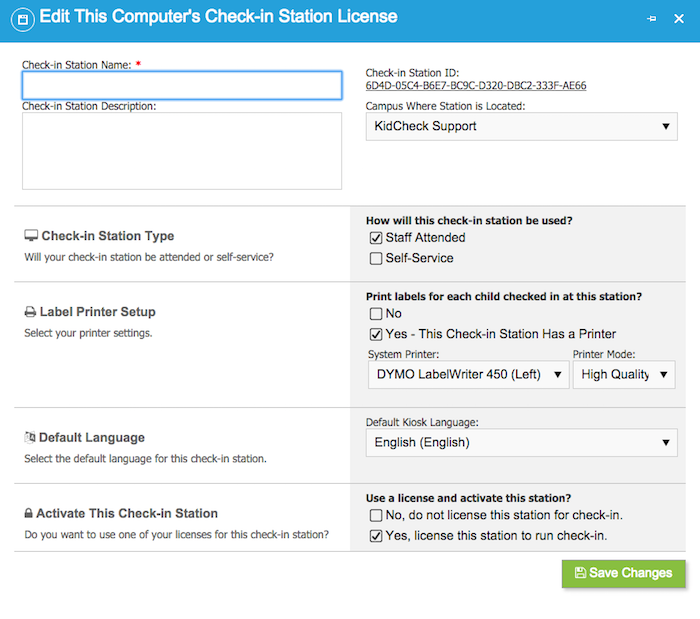The image size is (700, 619).
Task: Check the No option for printing labels
Action: (376, 314)
